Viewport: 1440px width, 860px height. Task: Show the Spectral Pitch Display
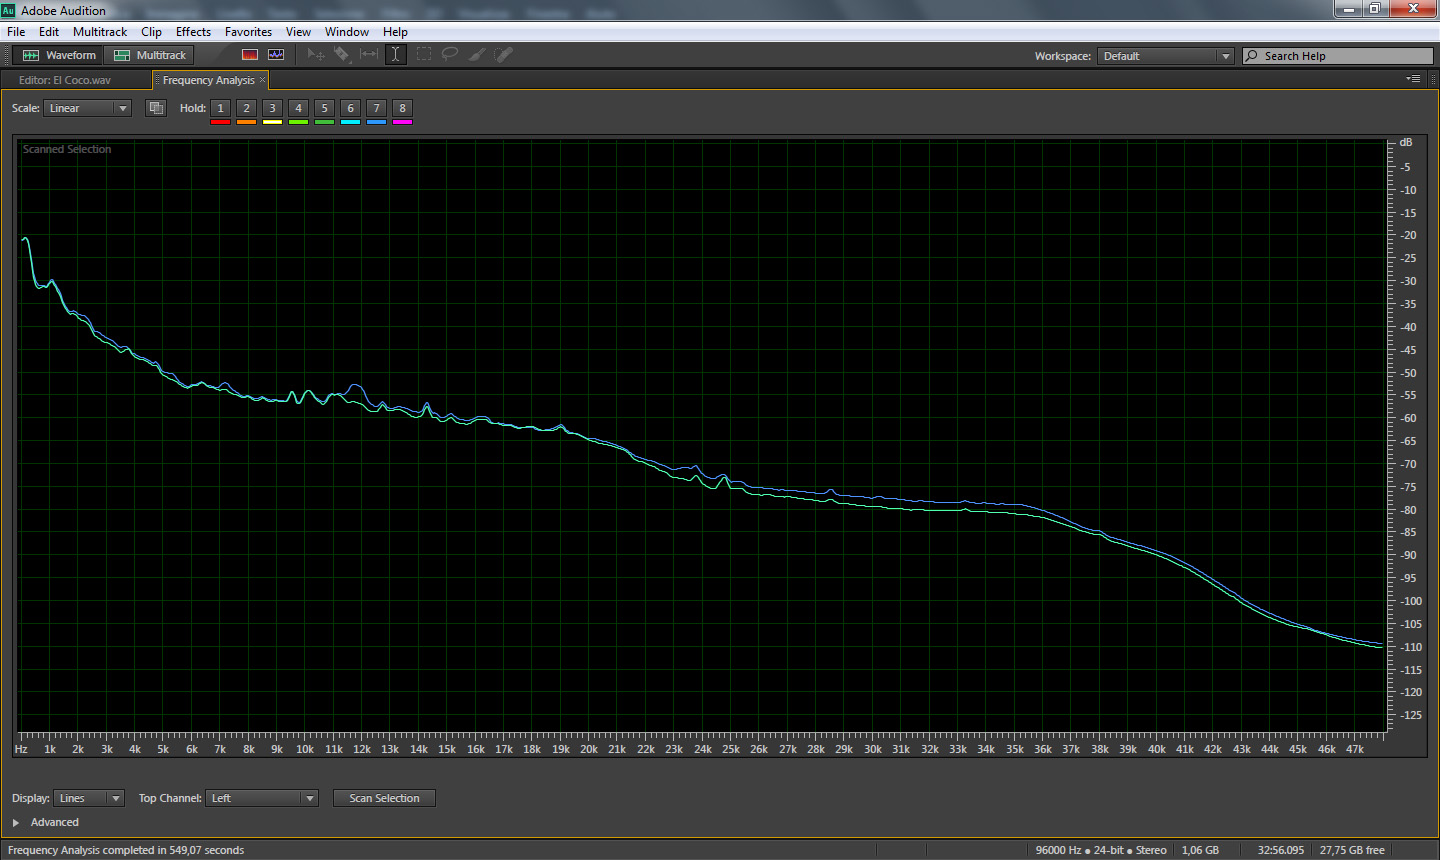[276, 55]
